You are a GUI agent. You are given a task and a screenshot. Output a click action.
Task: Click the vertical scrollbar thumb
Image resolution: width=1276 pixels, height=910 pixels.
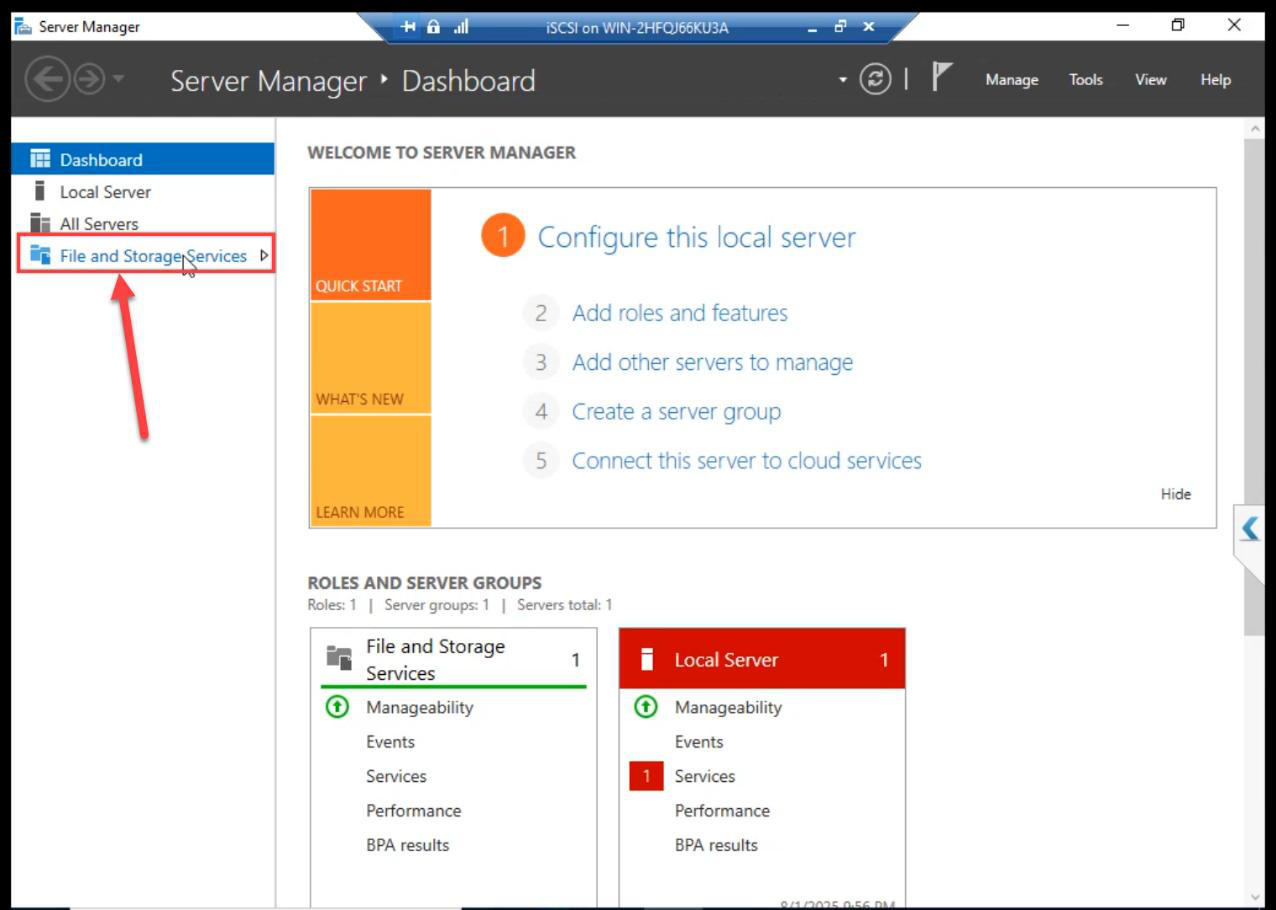[1254, 385]
